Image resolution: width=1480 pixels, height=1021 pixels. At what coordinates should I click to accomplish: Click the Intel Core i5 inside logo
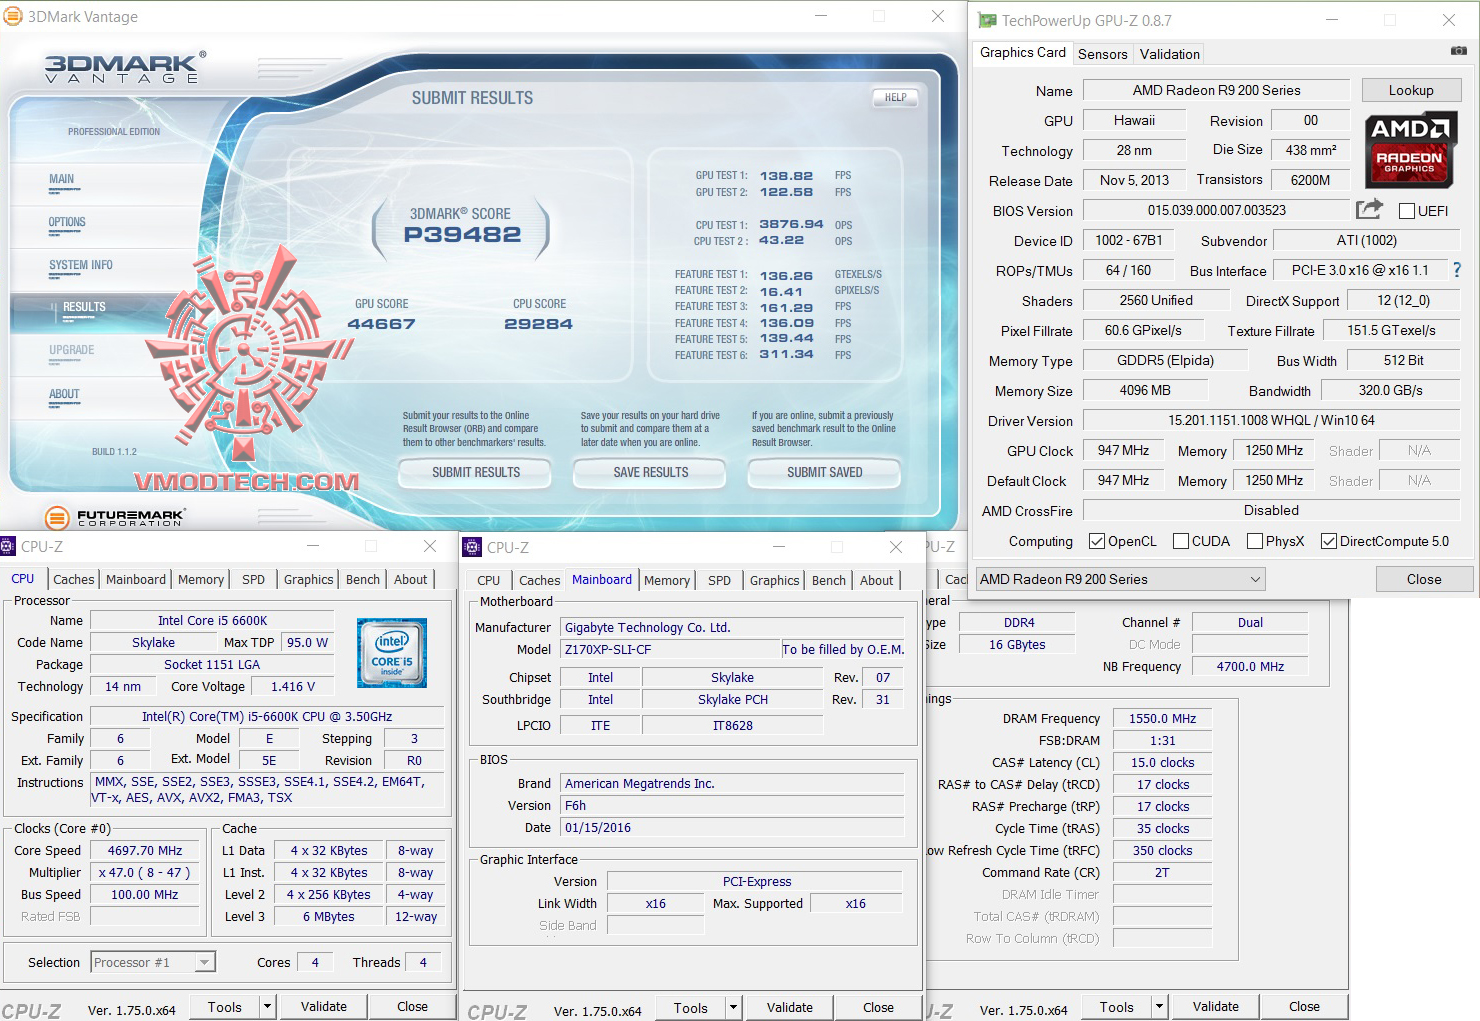392,653
